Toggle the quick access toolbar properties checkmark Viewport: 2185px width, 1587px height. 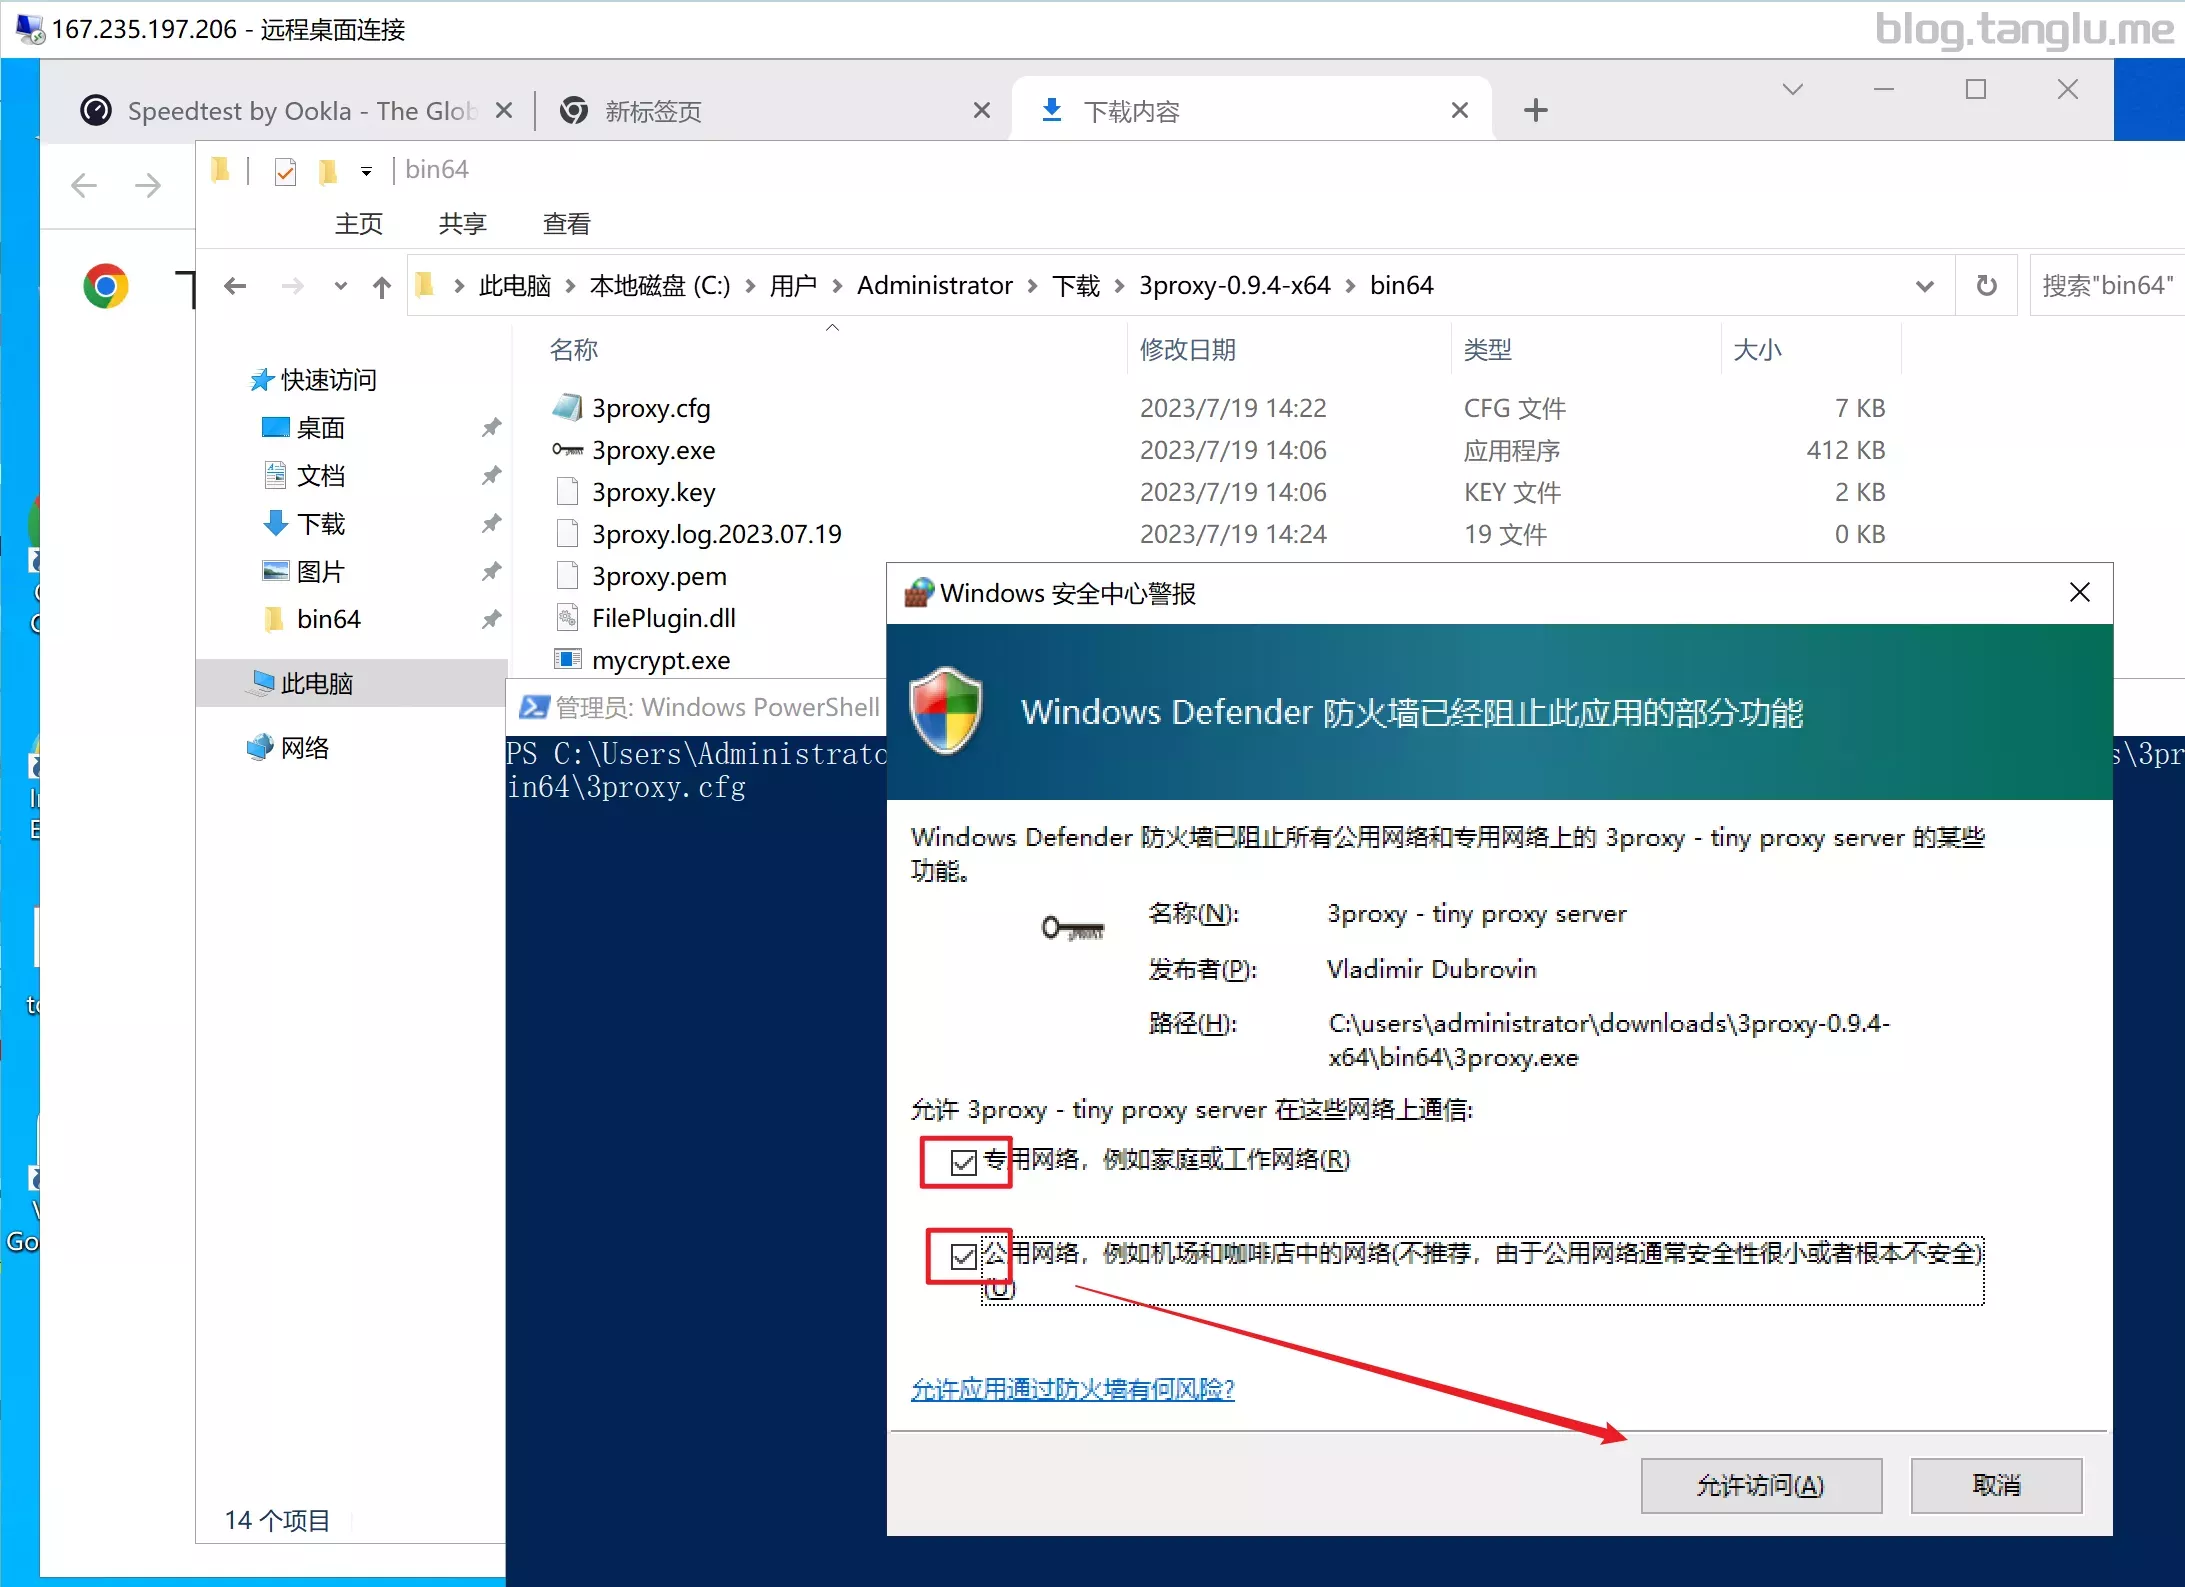285,172
